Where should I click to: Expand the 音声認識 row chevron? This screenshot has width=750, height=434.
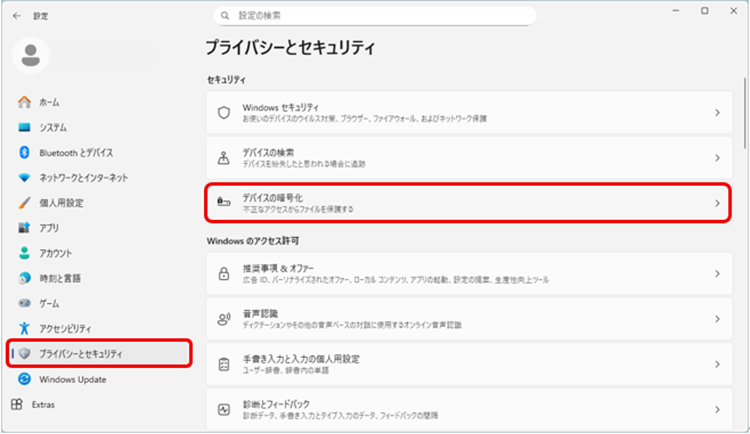tap(716, 319)
